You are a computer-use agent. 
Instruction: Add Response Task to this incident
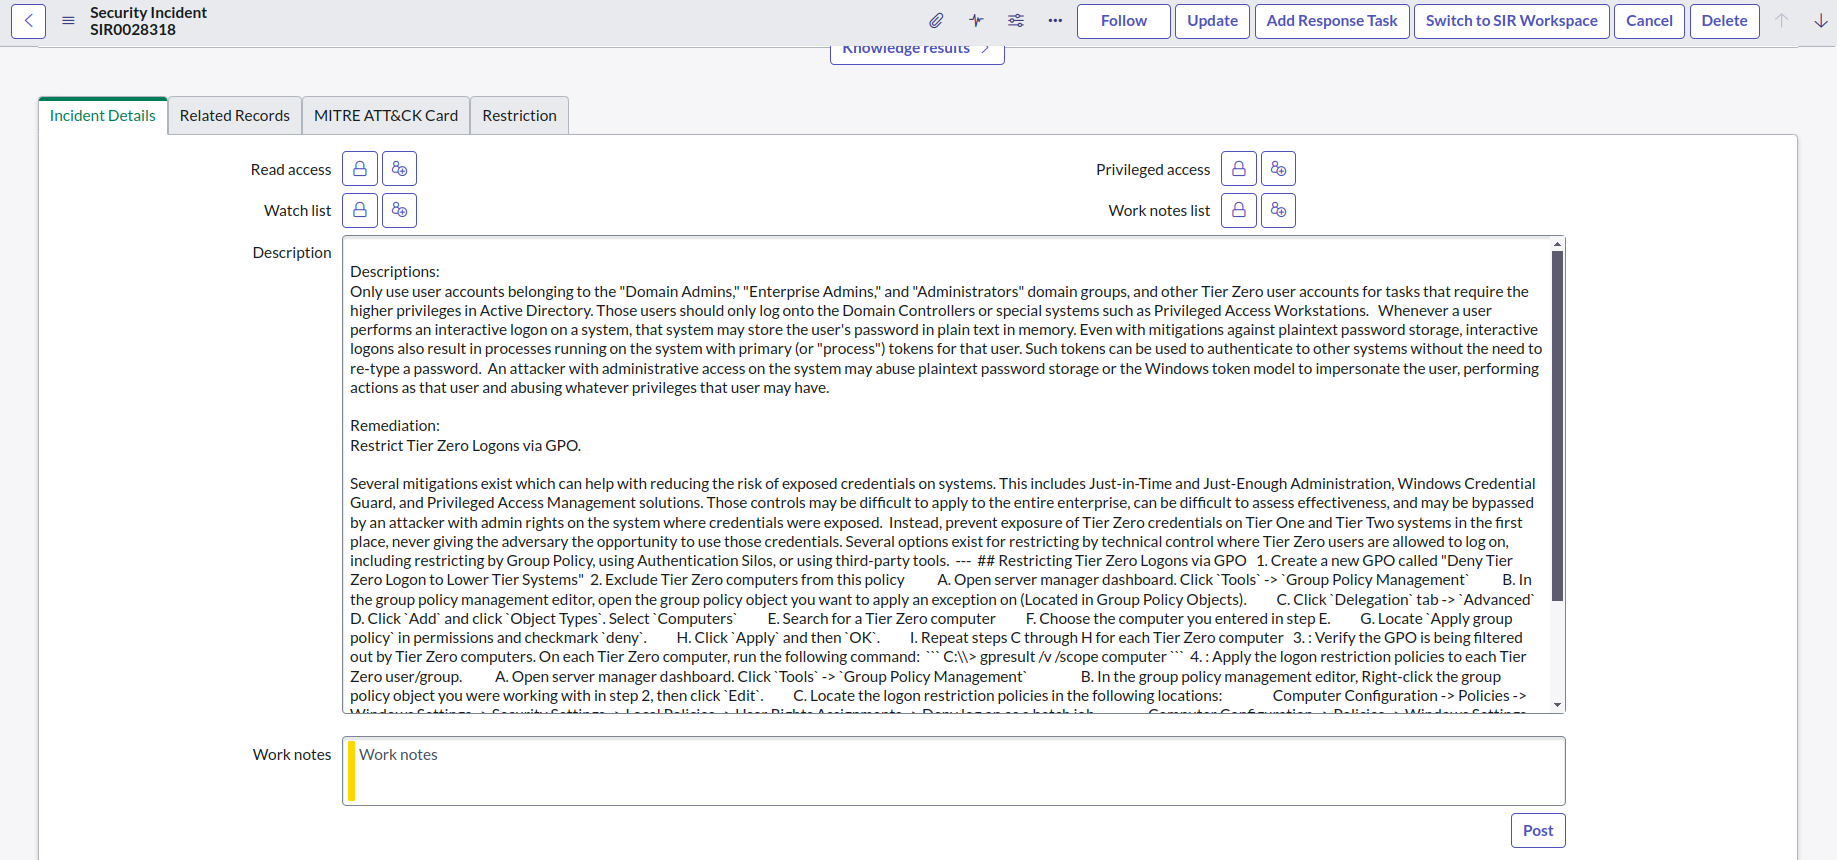pyautogui.click(x=1332, y=21)
